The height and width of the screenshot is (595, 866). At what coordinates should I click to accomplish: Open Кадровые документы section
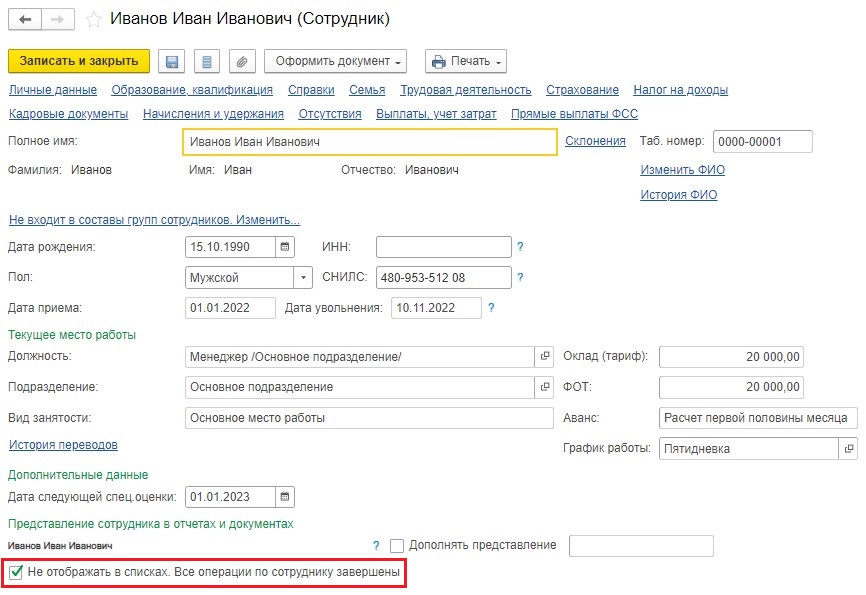coord(68,114)
